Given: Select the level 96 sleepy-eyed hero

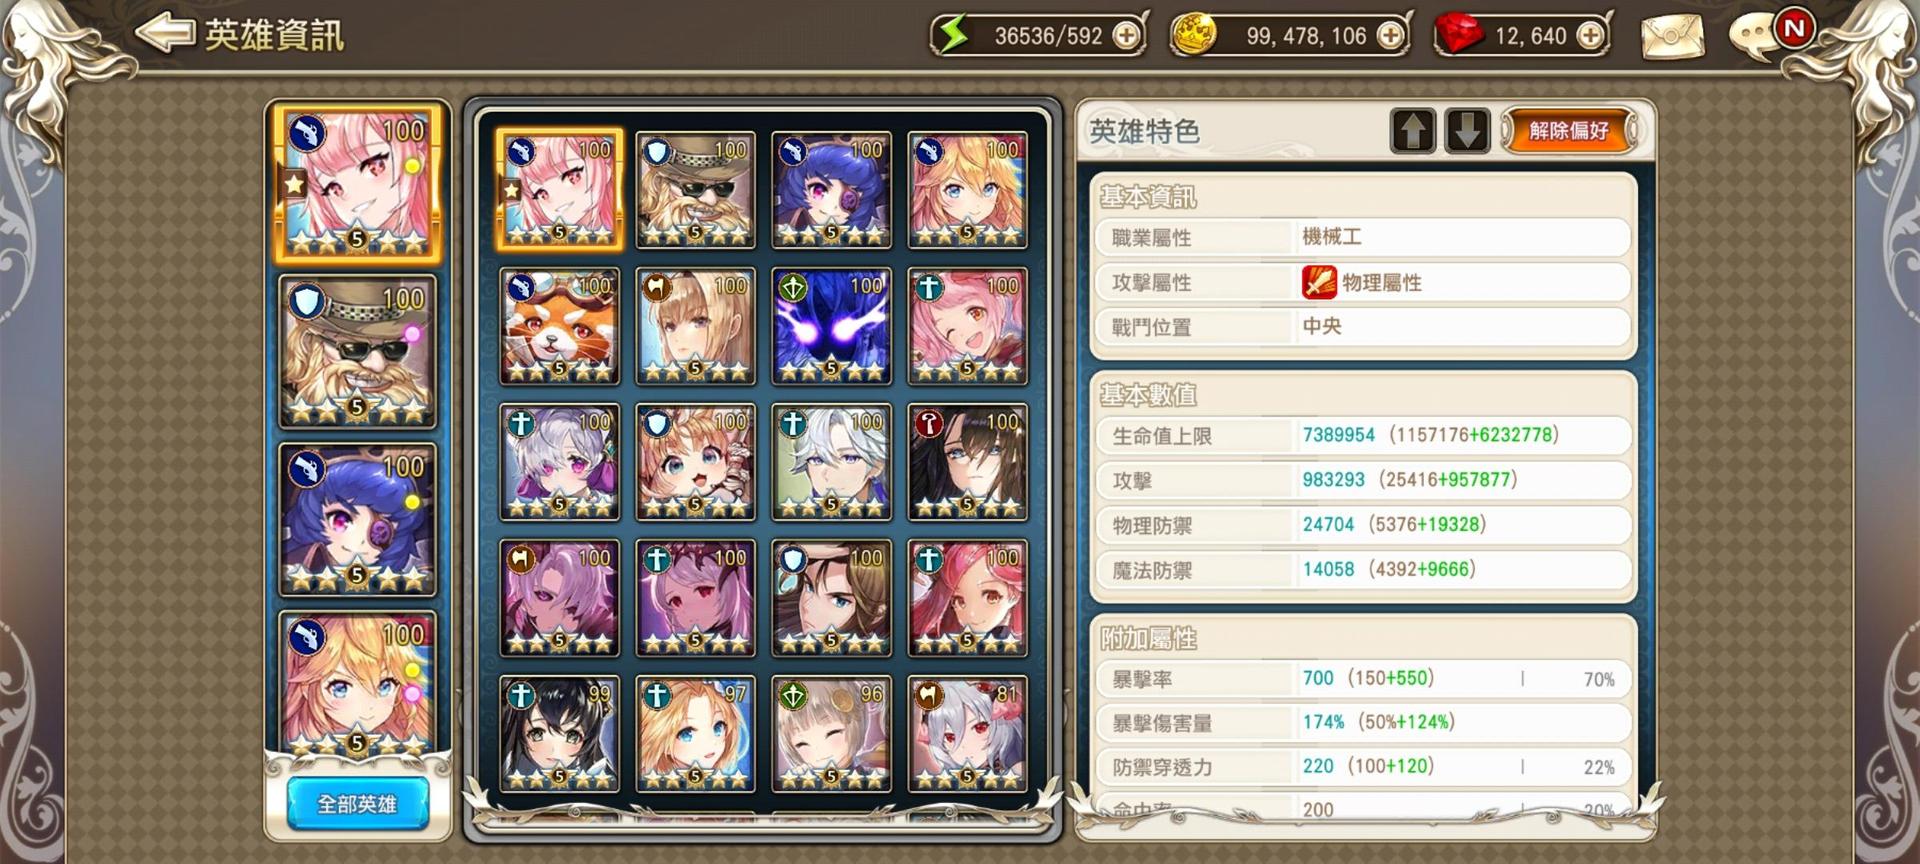Looking at the screenshot, I should 832,734.
